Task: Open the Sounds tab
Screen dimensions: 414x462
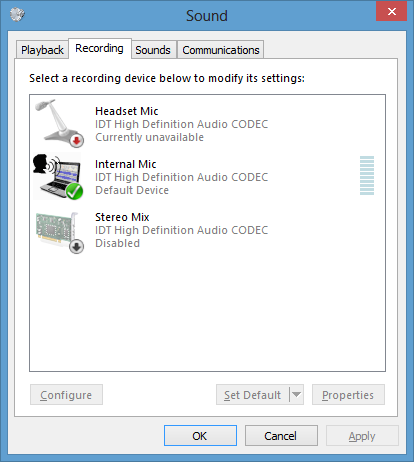Action: (x=153, y=50)
